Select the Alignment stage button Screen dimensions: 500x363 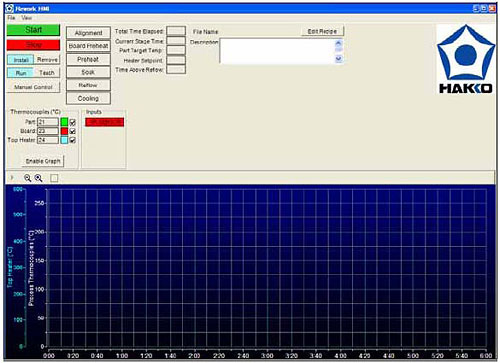tap(88, 33)
